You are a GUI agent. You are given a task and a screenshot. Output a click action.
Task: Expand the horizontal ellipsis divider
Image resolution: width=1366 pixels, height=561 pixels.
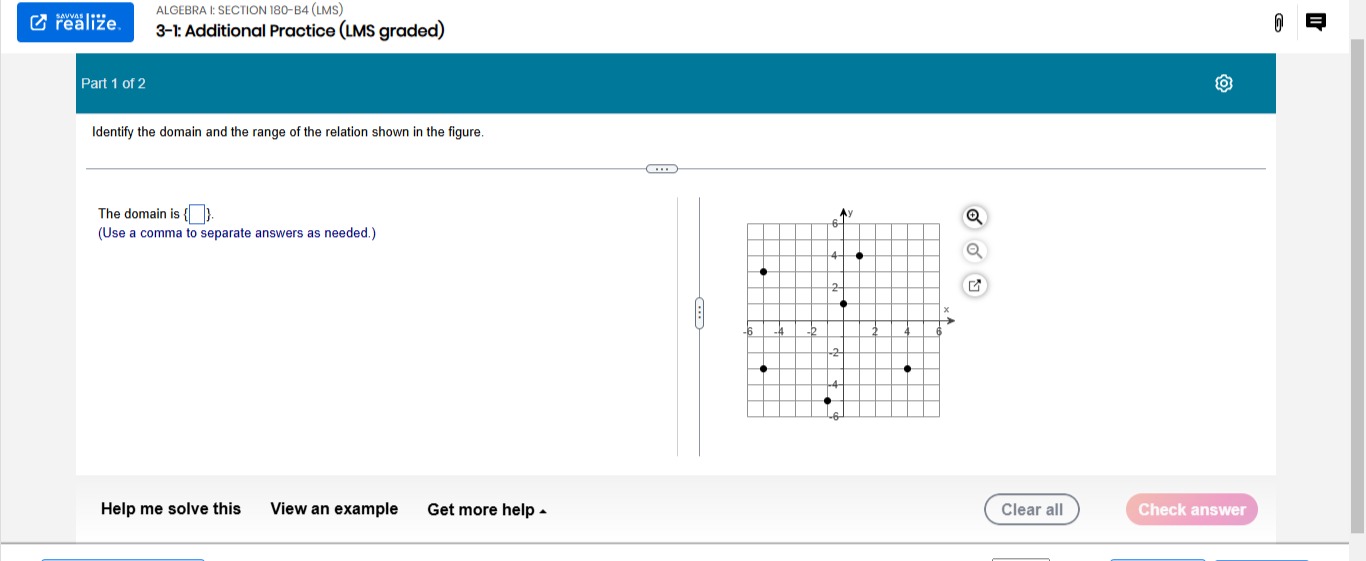pos(662,169)
